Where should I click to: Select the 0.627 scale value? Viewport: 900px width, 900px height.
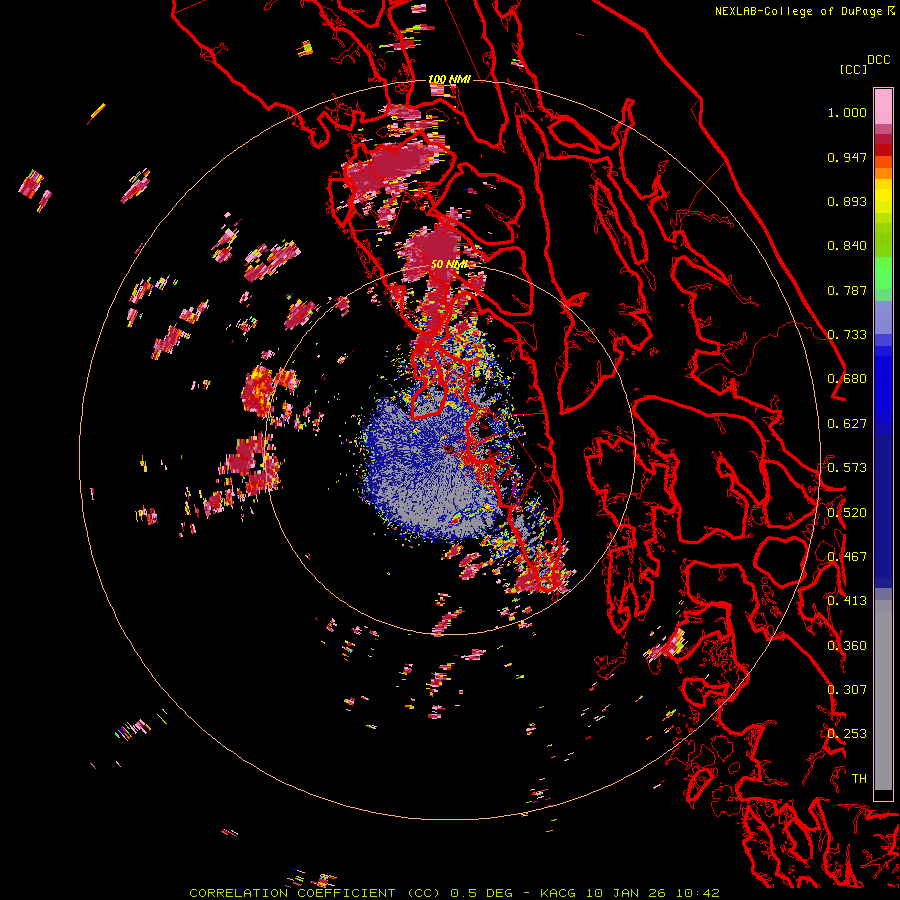[x=847, y=424]
